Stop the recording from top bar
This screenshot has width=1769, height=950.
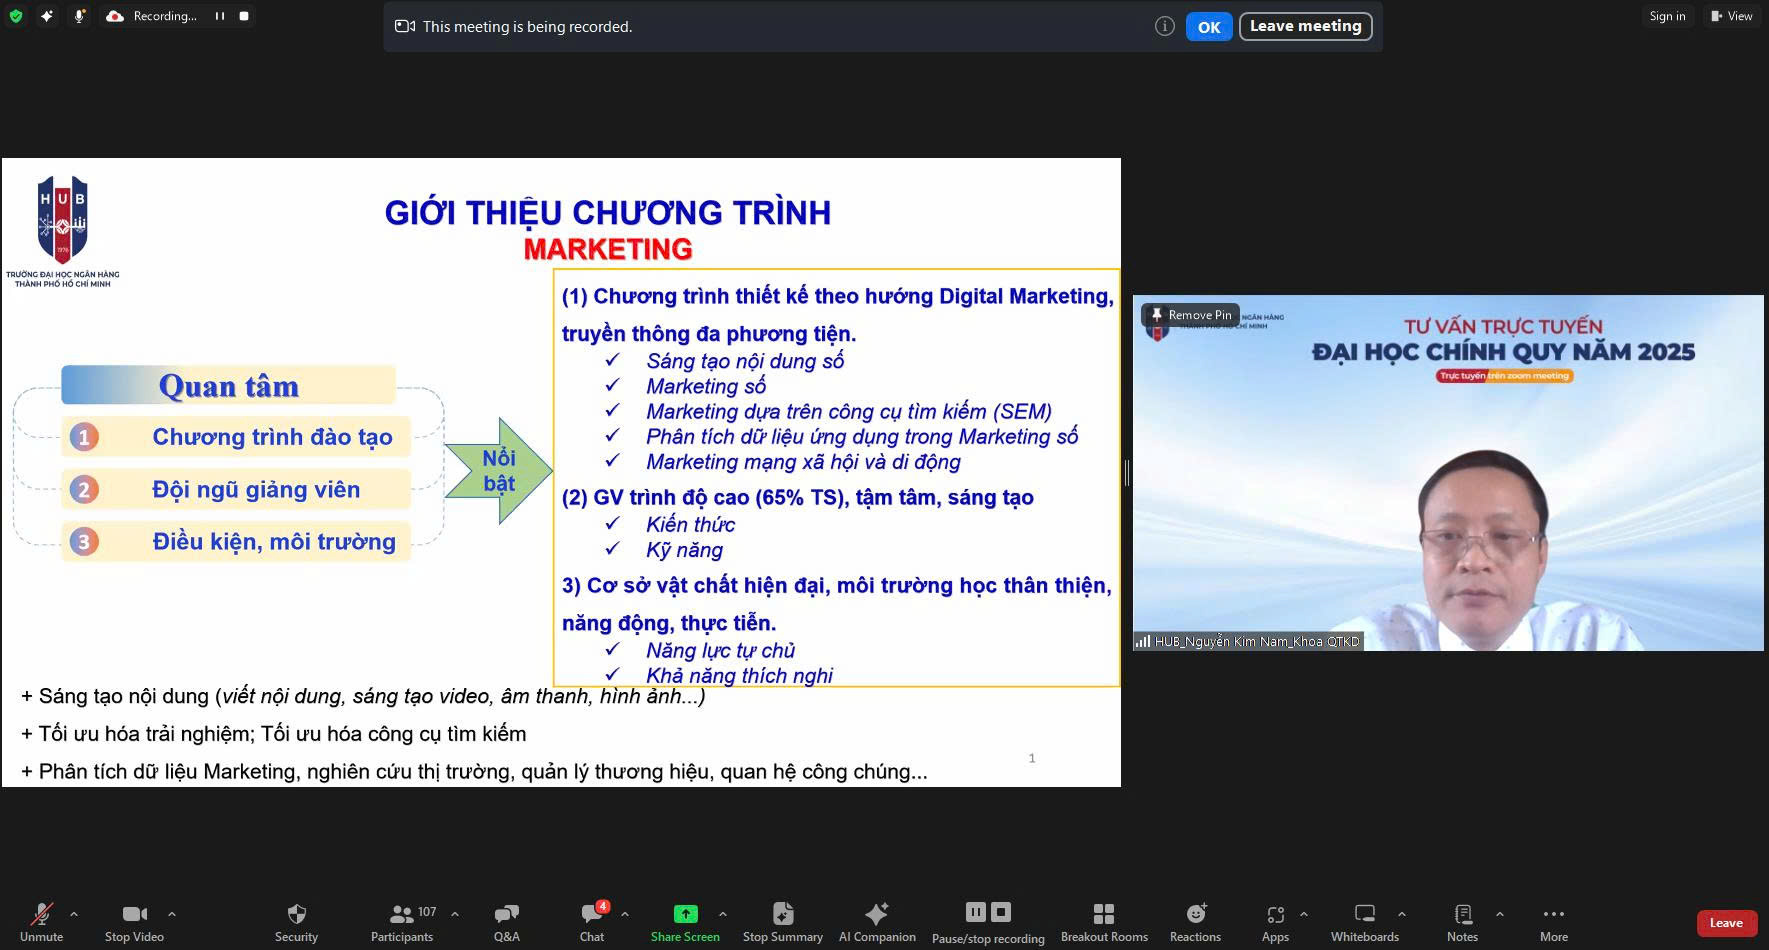pos(244,16)
